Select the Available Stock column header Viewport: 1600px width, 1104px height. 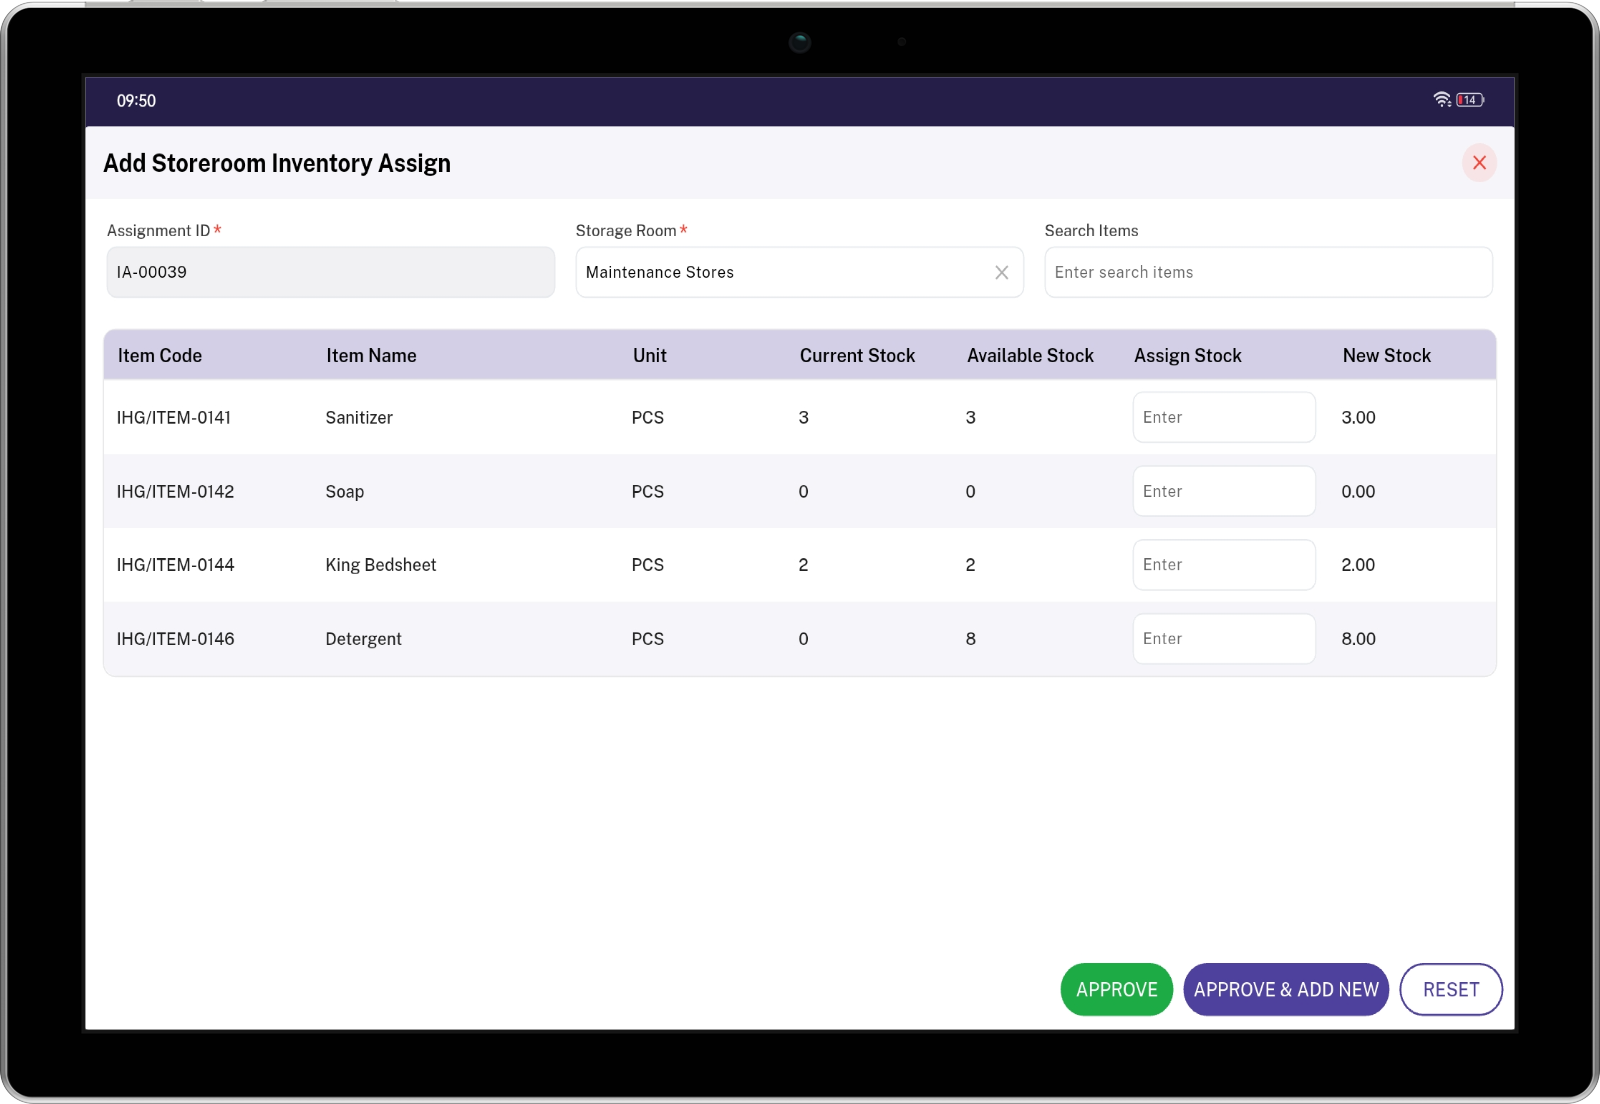(x=1030, y=356)
